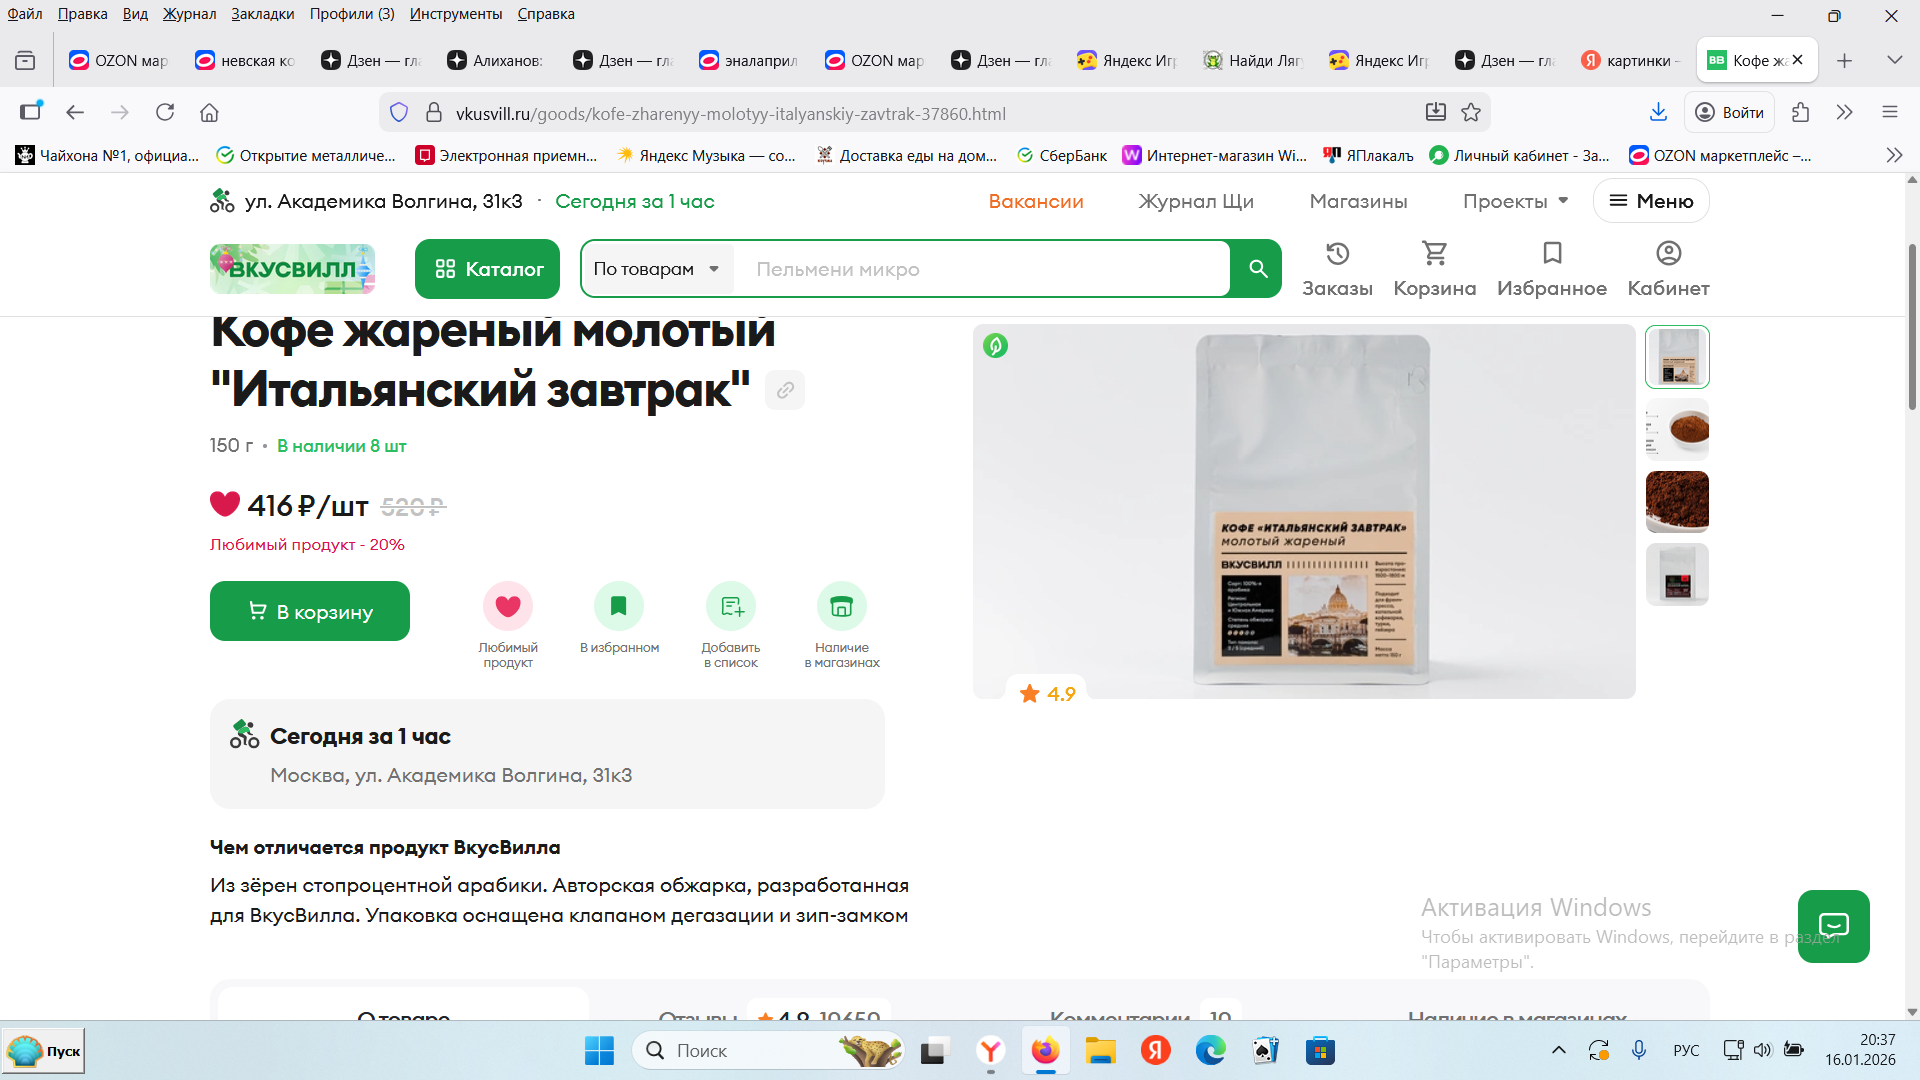Image resolution: width=1920 pixels, height=1080 pixels.
Task: Open the Инструменты menu
Action: click(x=456, y=14)
